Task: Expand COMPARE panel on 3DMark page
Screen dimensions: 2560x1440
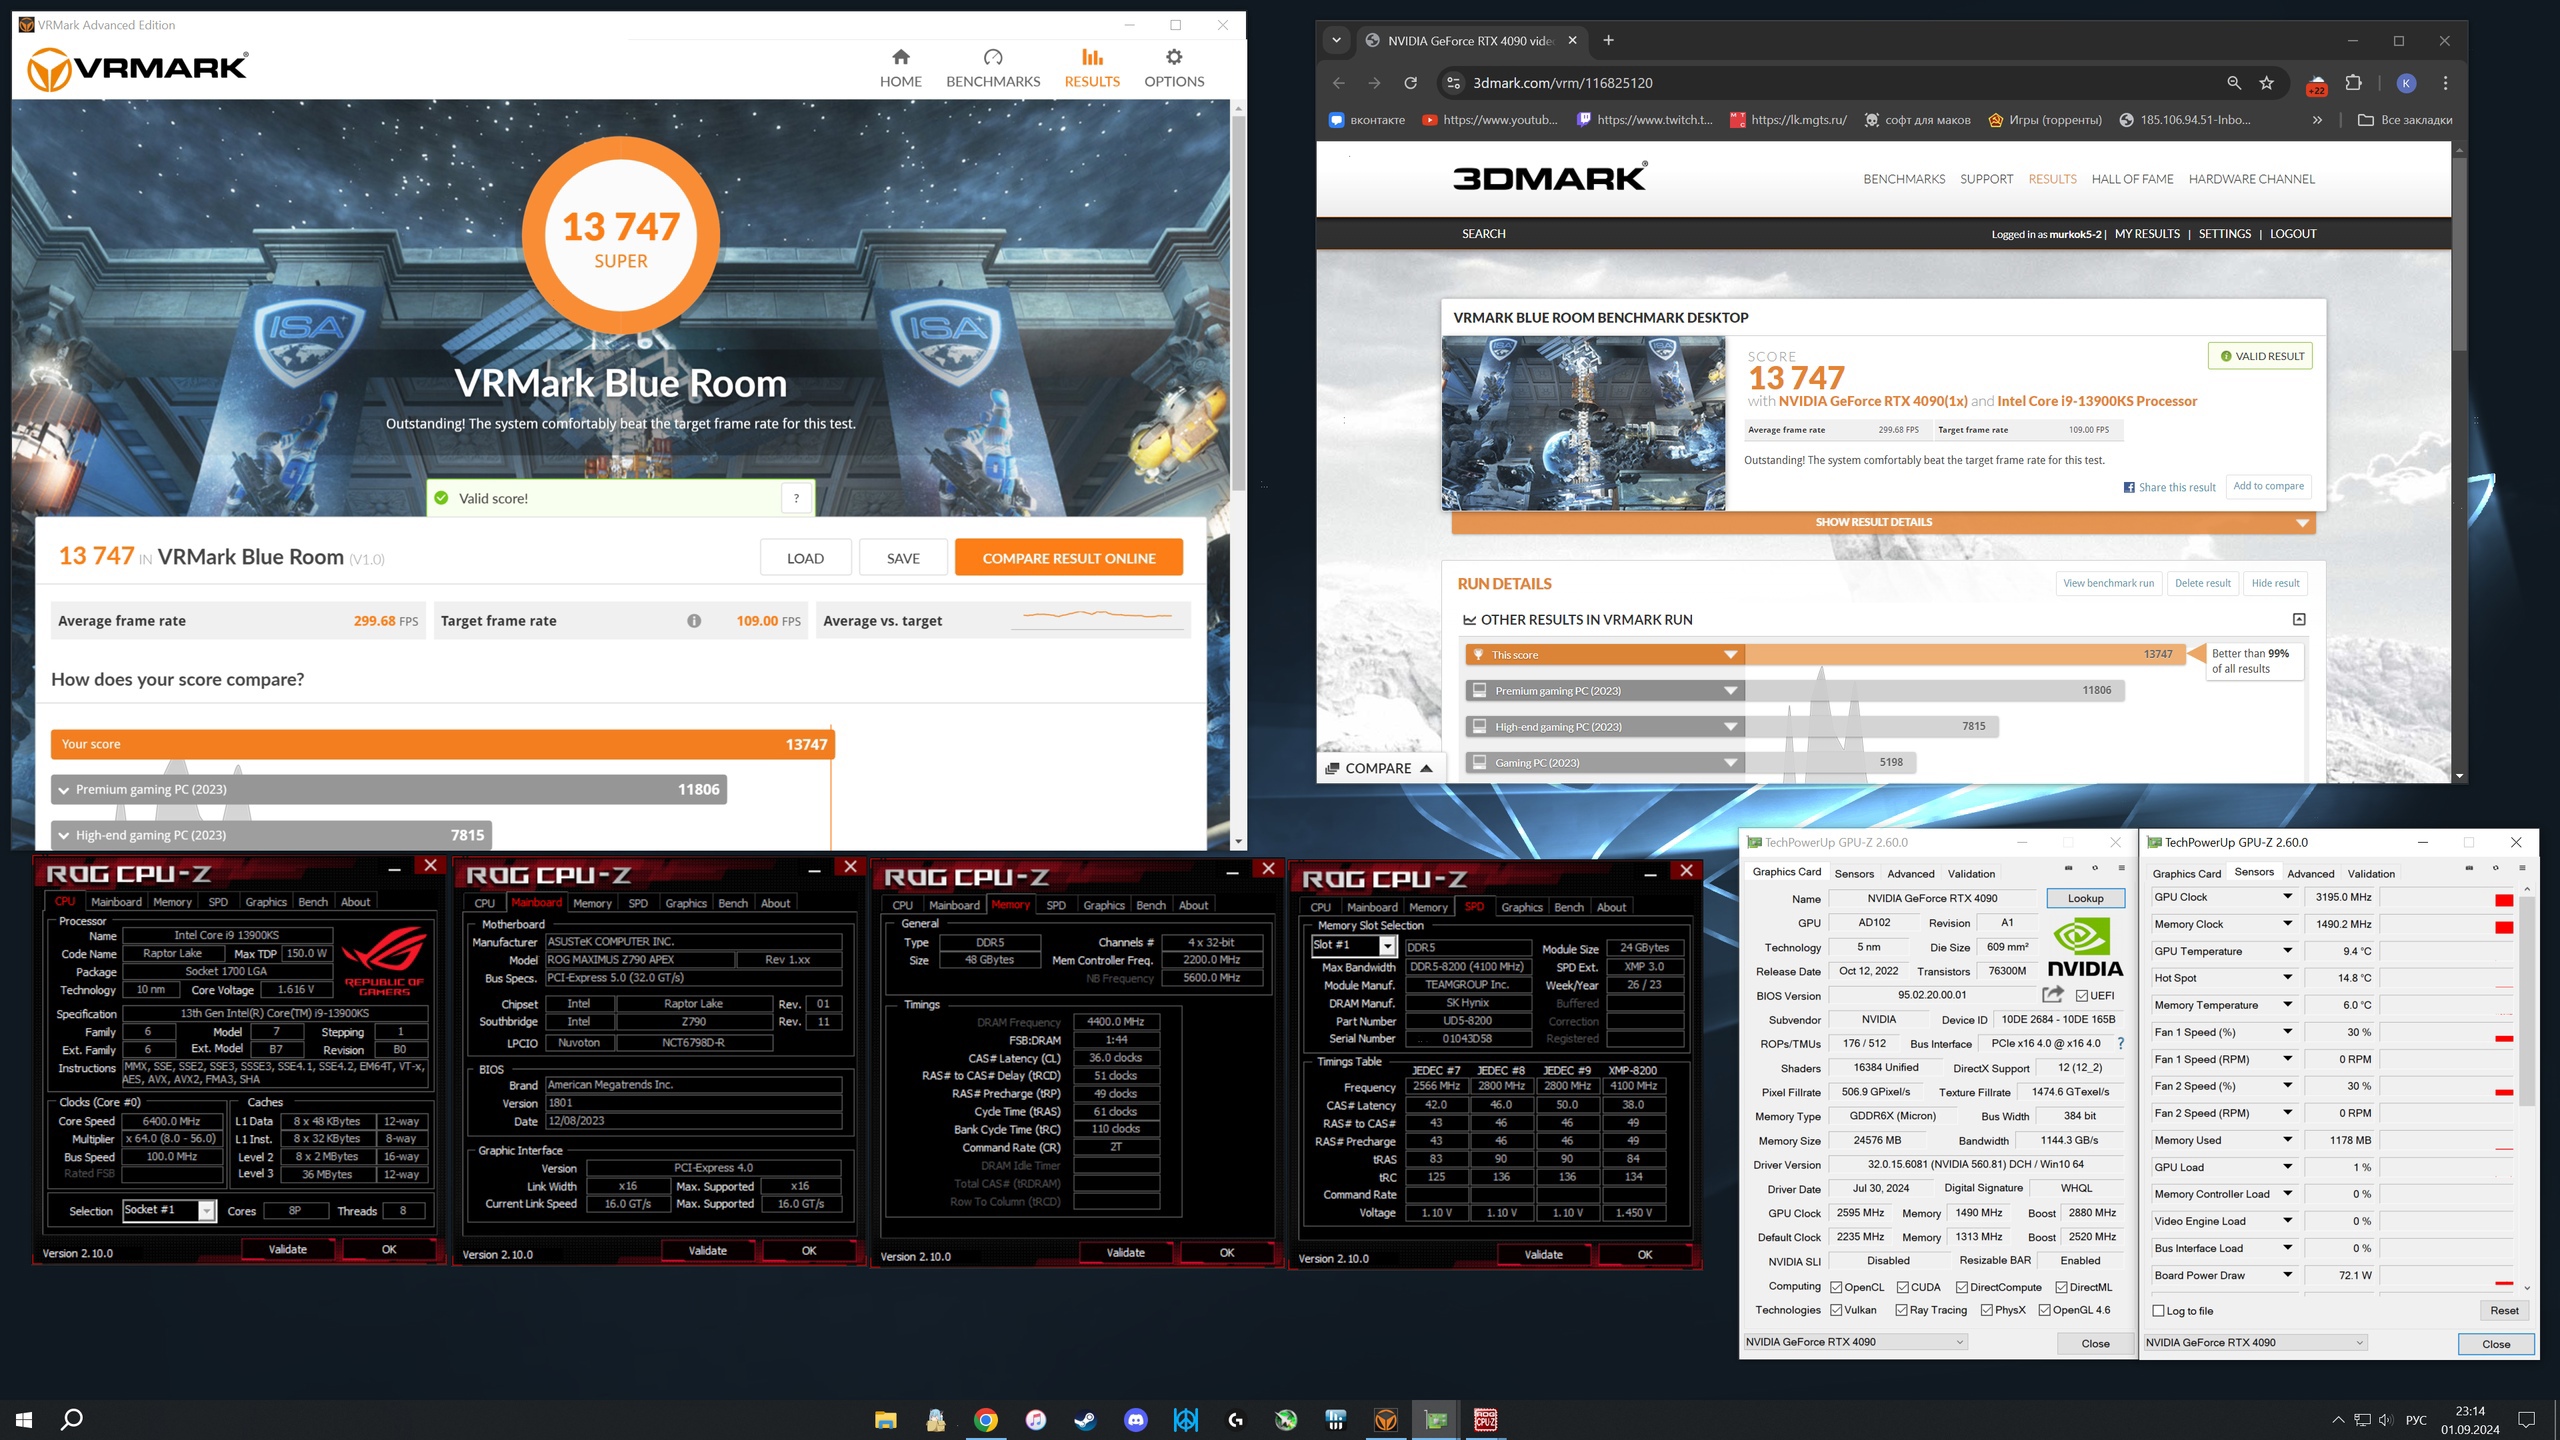Action: coord(1381,768)
